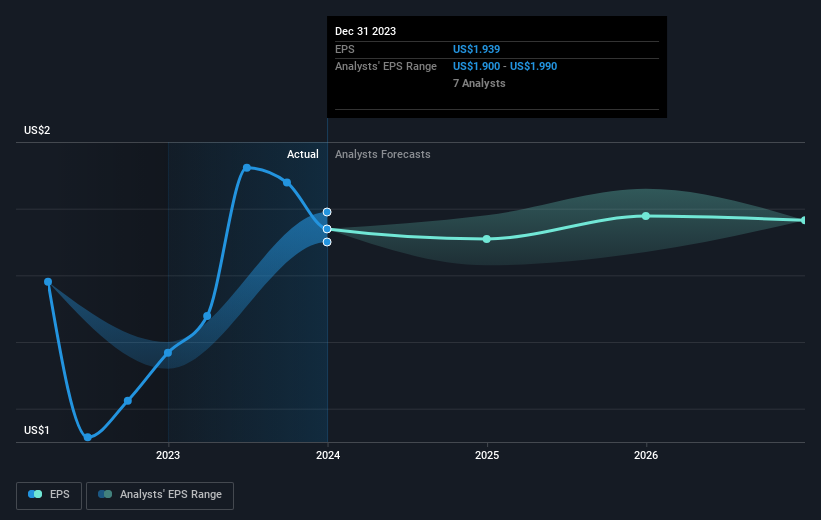Image resolution: width=821 pixels, height=520 pixels.
Task: Click the US$1.900 - US$1.990 range value
Action: [505, 67]
